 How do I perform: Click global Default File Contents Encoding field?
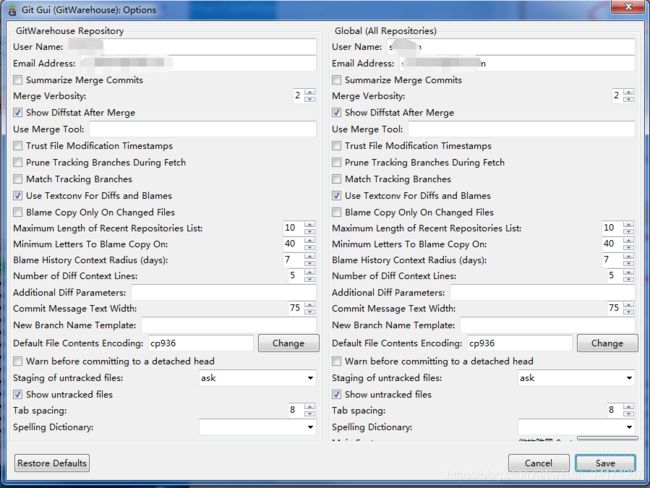tap(519, 343)
